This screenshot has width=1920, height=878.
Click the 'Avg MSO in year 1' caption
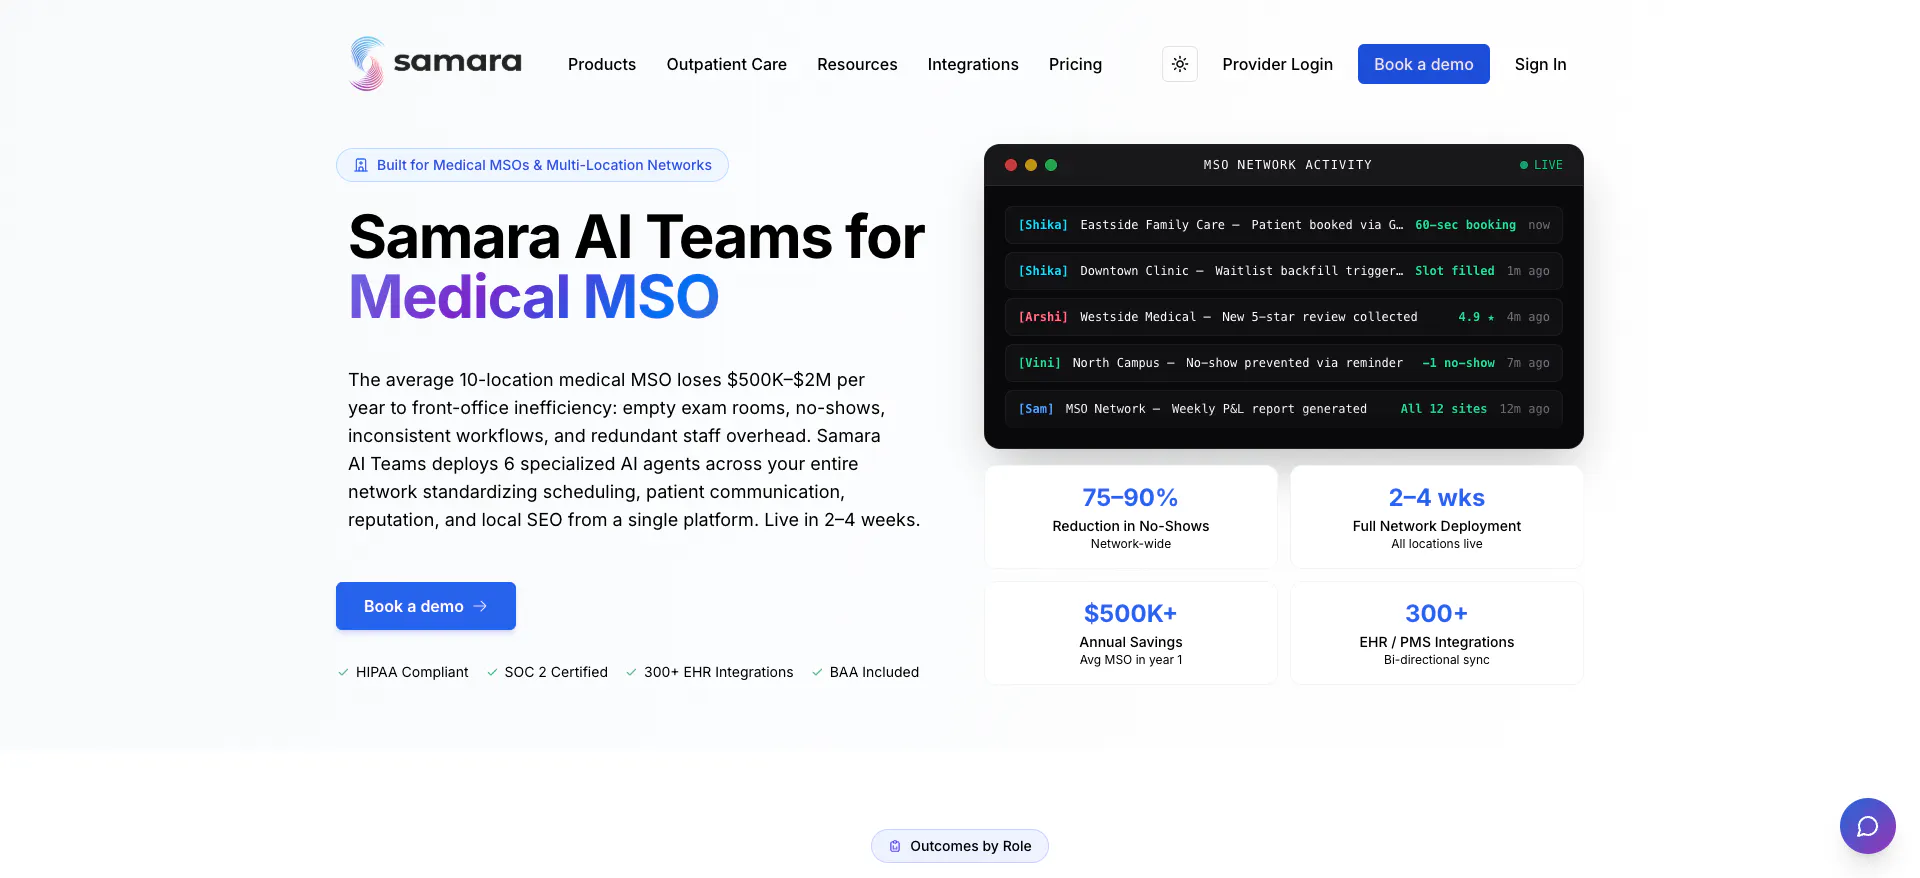coord(1131,660)
